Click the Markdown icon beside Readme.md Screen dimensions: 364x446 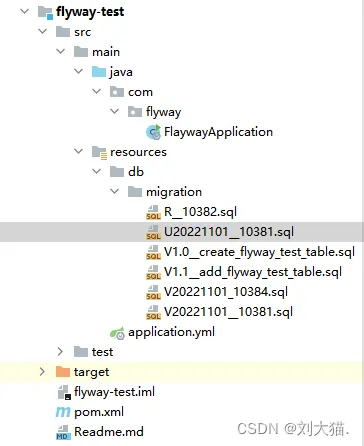(x=63, y=432)
